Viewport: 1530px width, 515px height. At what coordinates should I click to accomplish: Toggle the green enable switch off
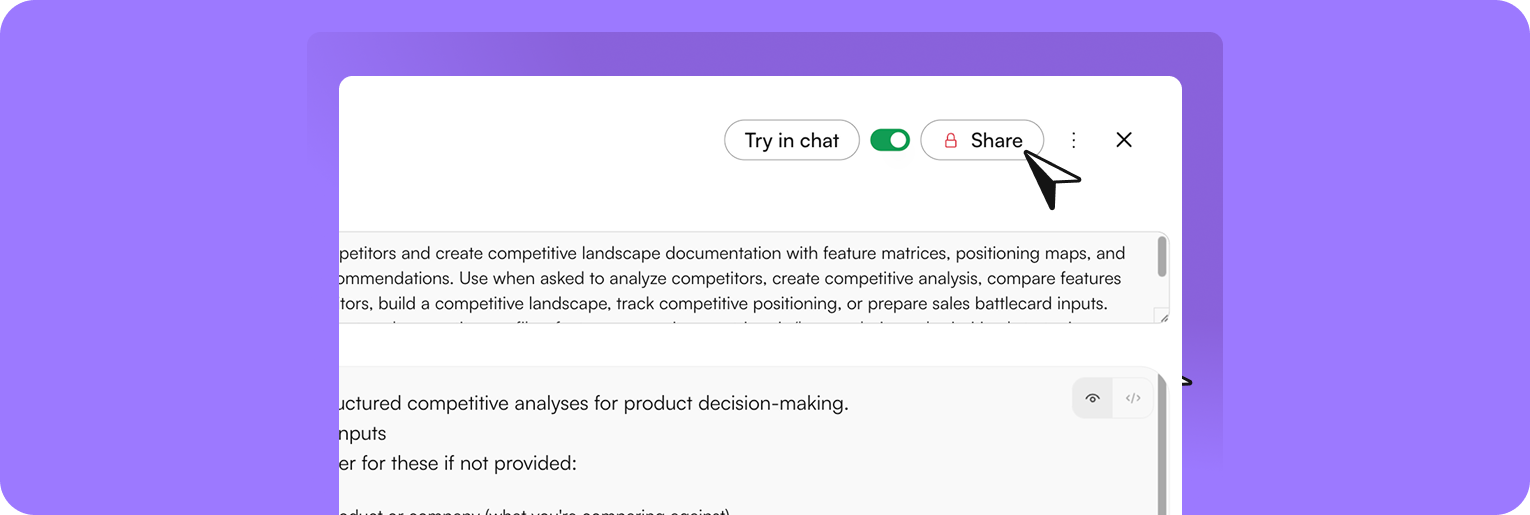pos(889,140)
